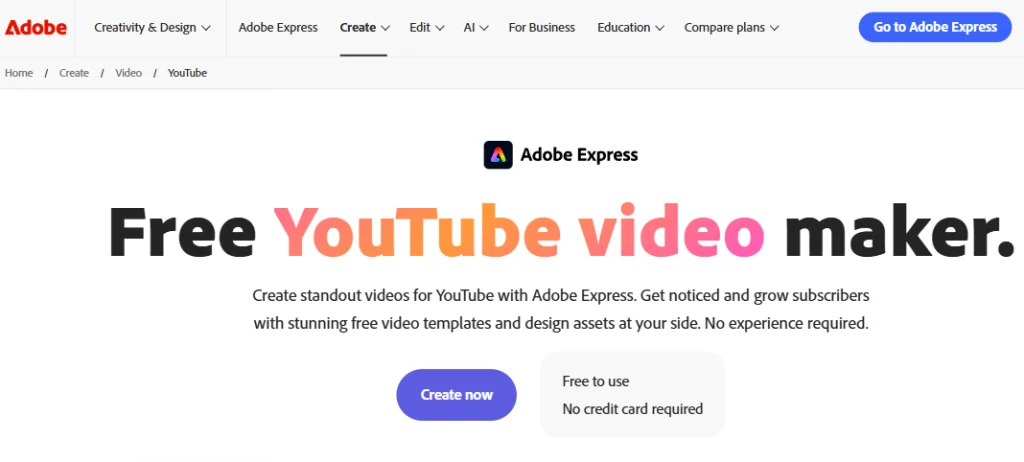Open the Video breadcrumb link
The image size is (1024, 462).
coord(129,73)
